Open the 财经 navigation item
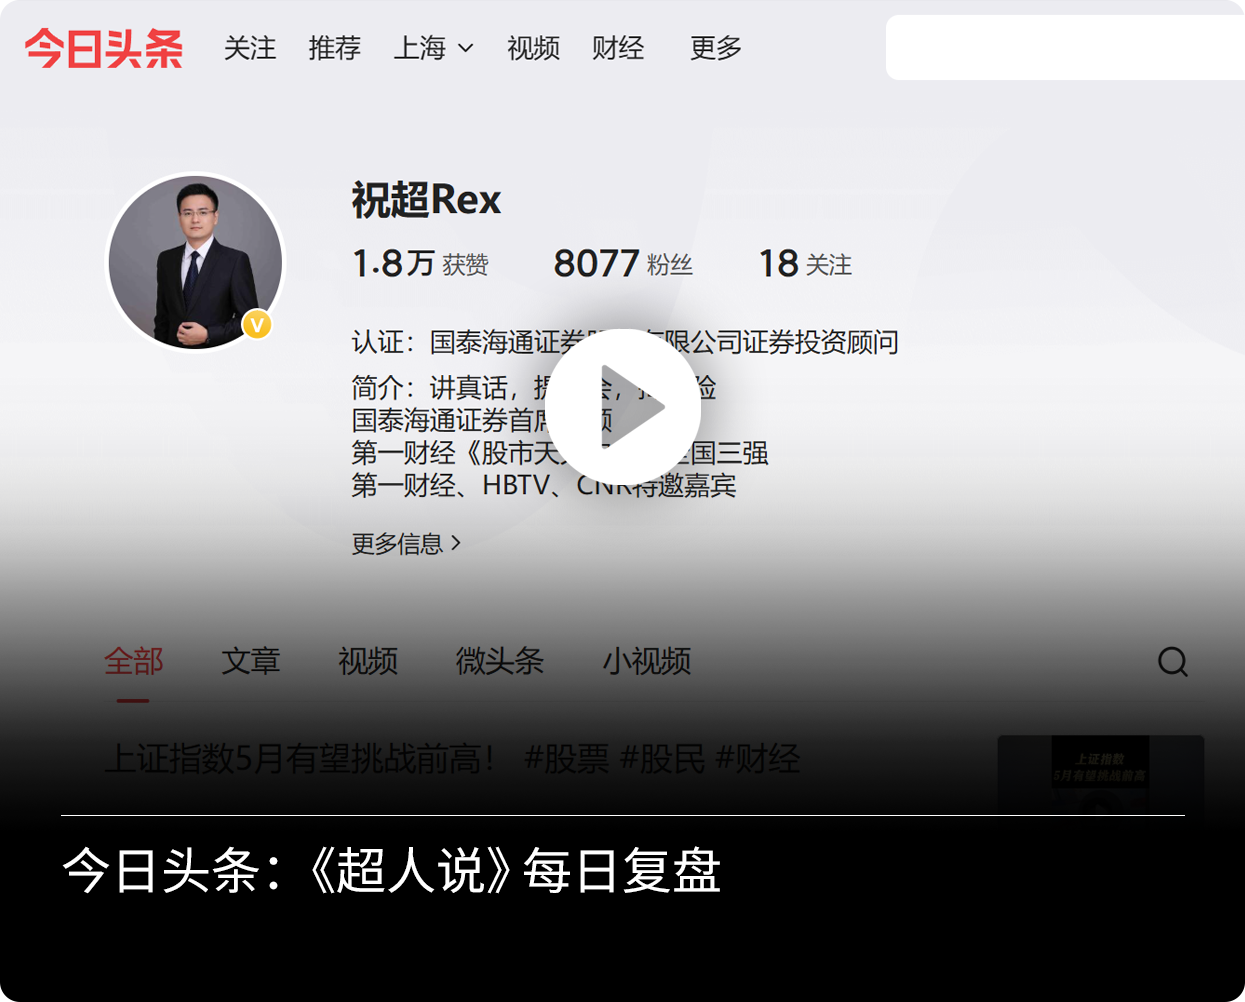The image size is (1245, 1002). coord(618,48)
